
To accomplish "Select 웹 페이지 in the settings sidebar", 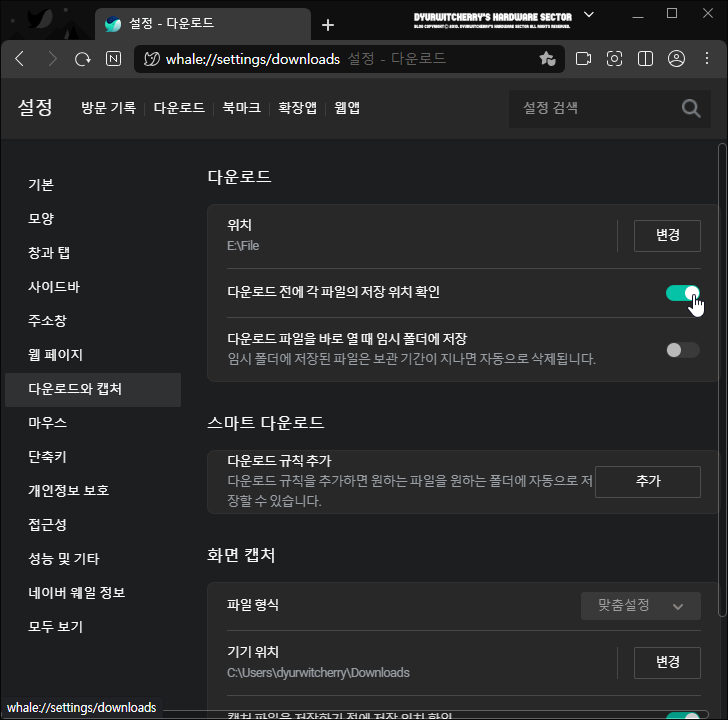I will [55, 355].
